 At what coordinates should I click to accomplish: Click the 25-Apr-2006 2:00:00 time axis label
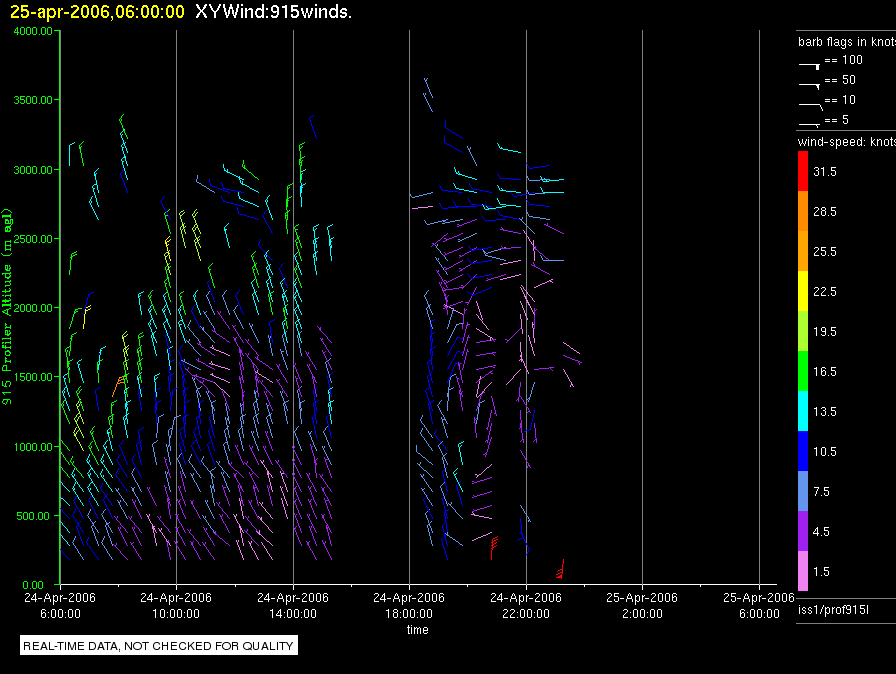tap(642, 604)
